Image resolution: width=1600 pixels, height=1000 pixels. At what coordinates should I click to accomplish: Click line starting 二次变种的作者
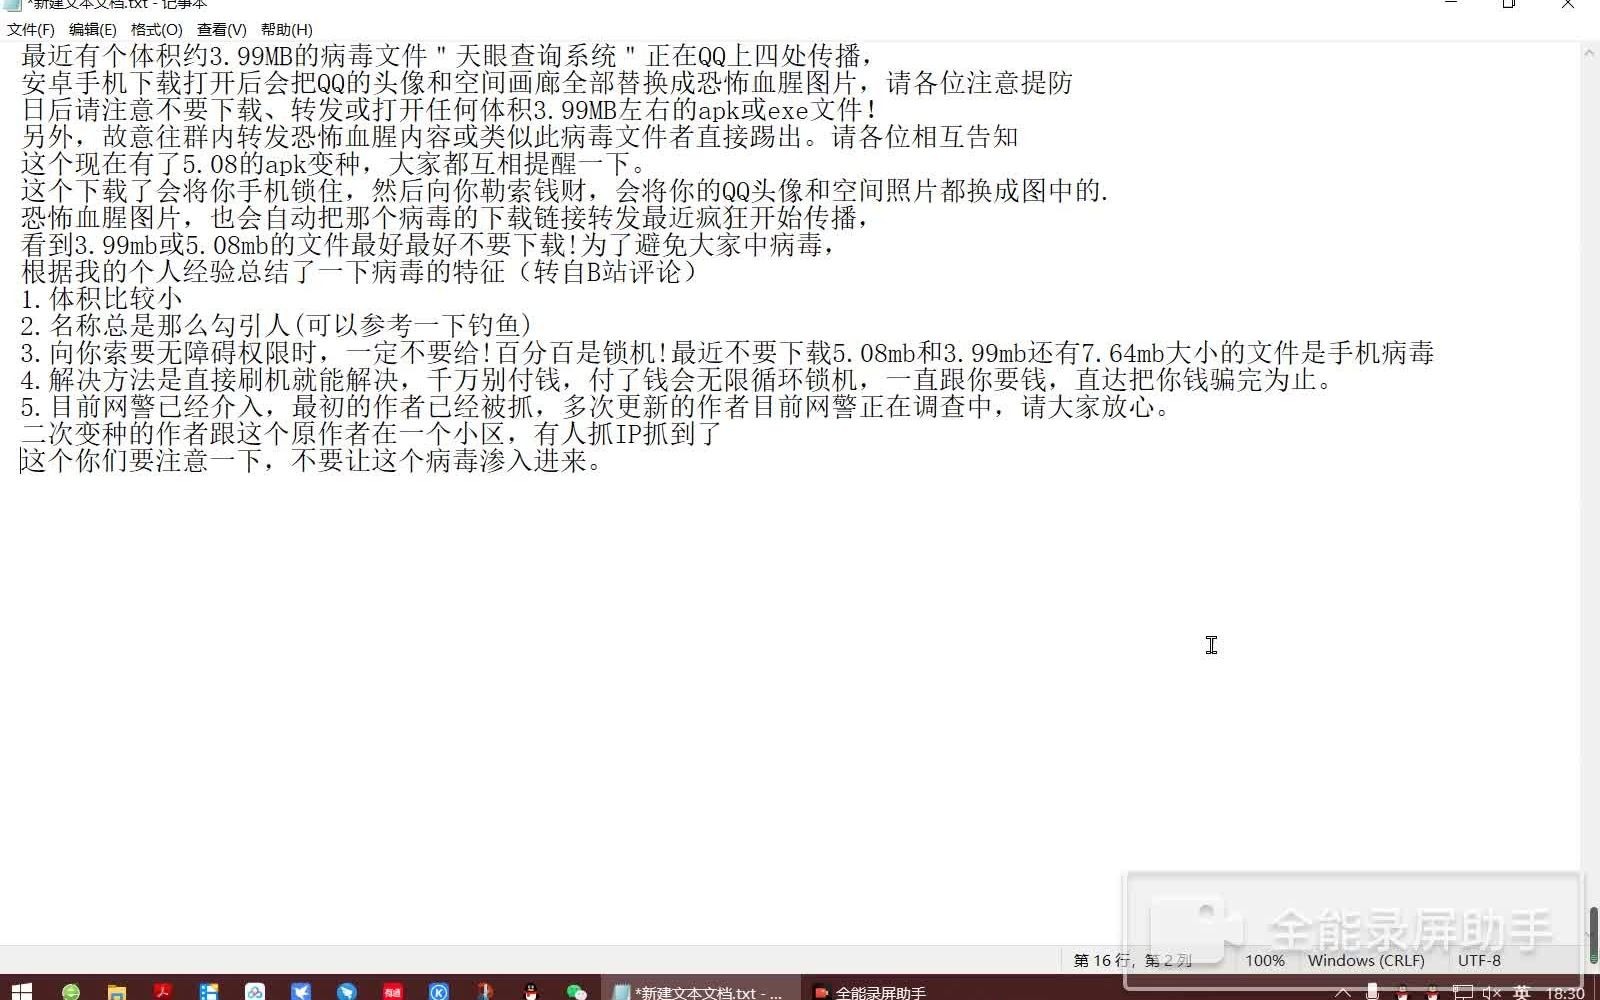click(x=371, y=434)
